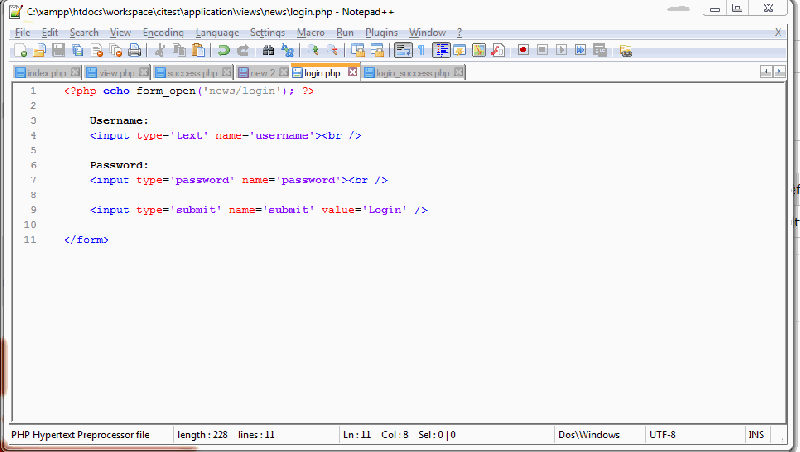Click 'Dos\Windows' in the status bar
Viewport: 800px width, 452px height.
pos(589,435)
